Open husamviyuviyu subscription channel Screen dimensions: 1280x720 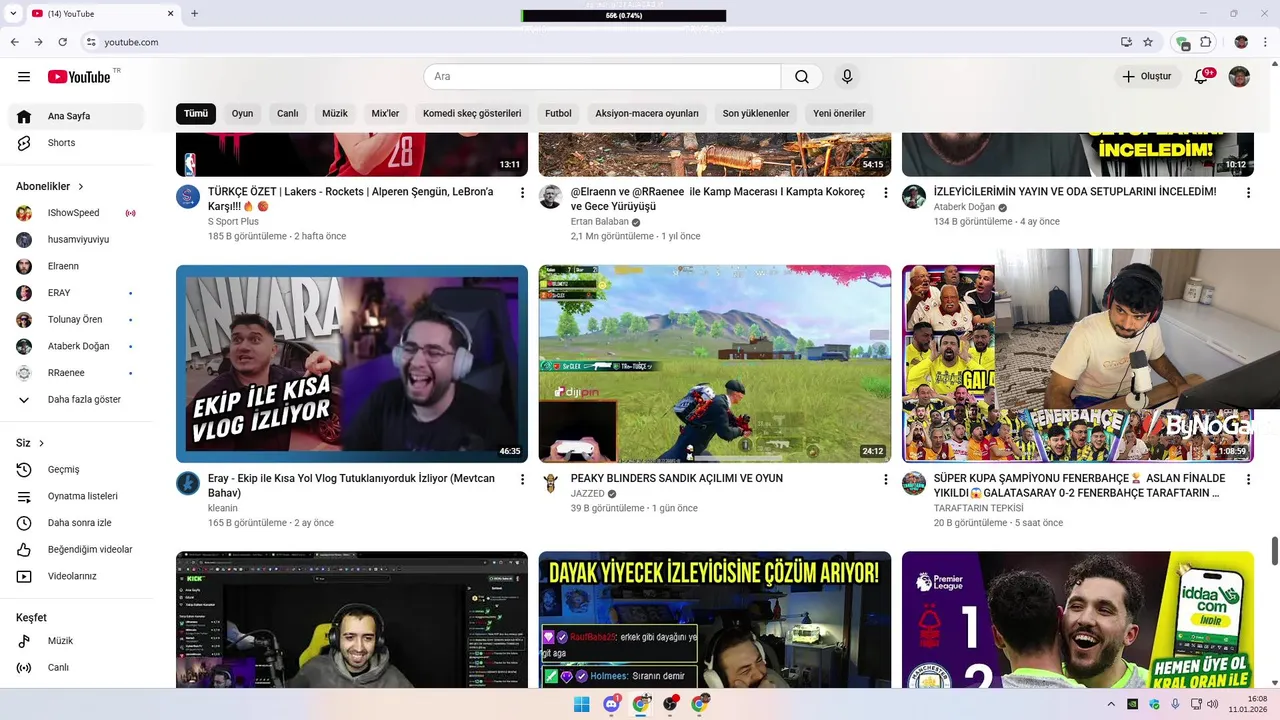point(76,240)
